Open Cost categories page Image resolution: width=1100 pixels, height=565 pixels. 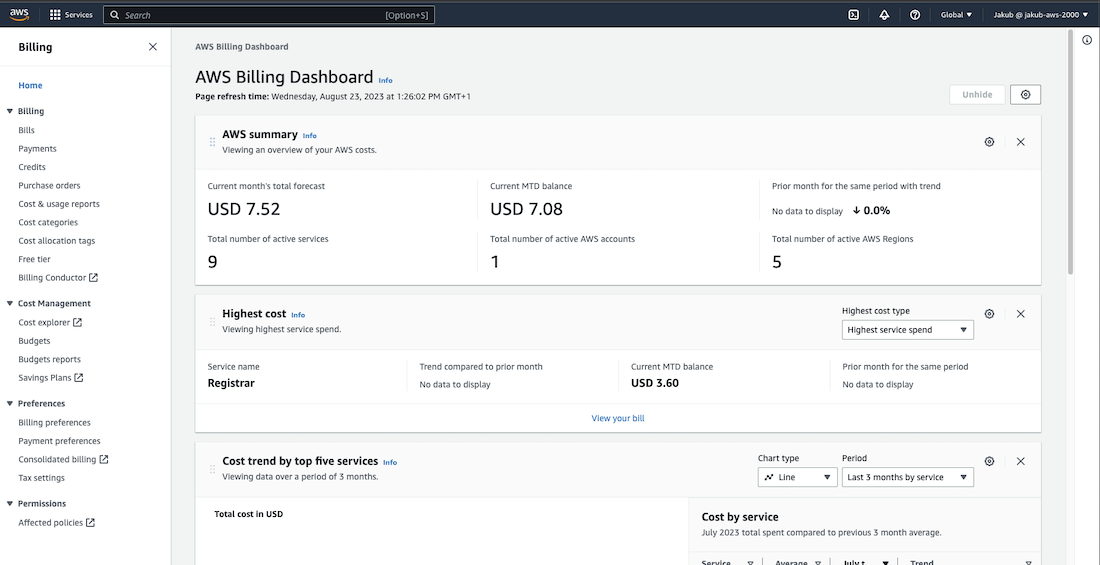tap(48, 222)
